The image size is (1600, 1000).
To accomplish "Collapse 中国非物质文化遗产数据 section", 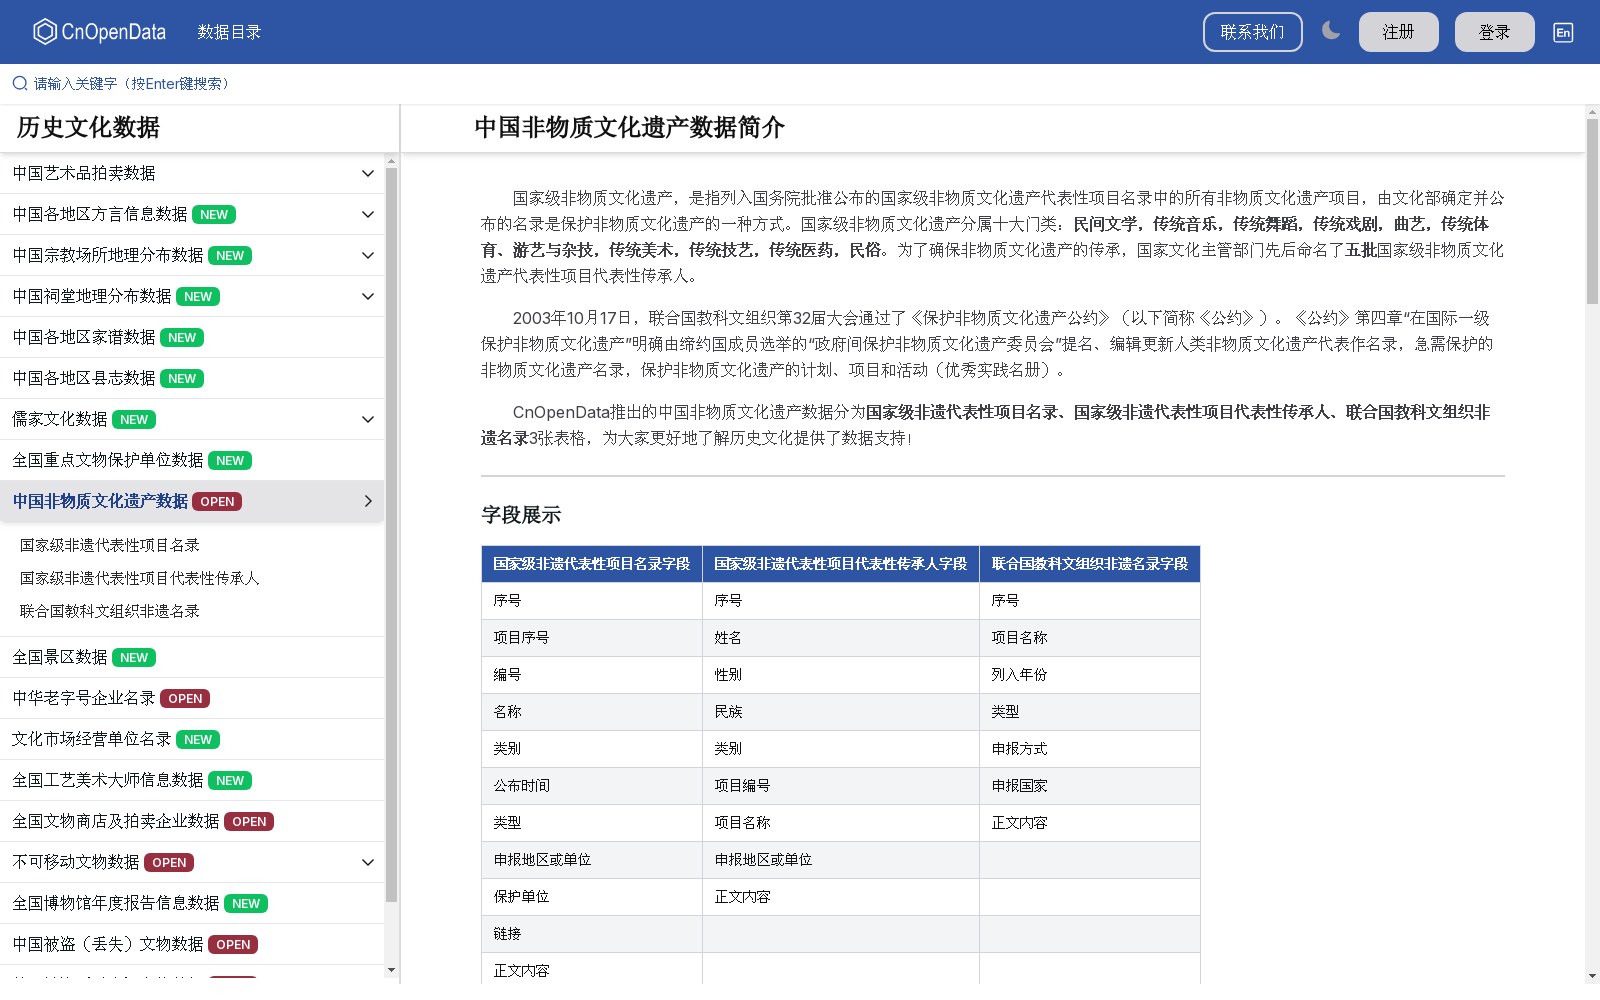I will 367,501.
